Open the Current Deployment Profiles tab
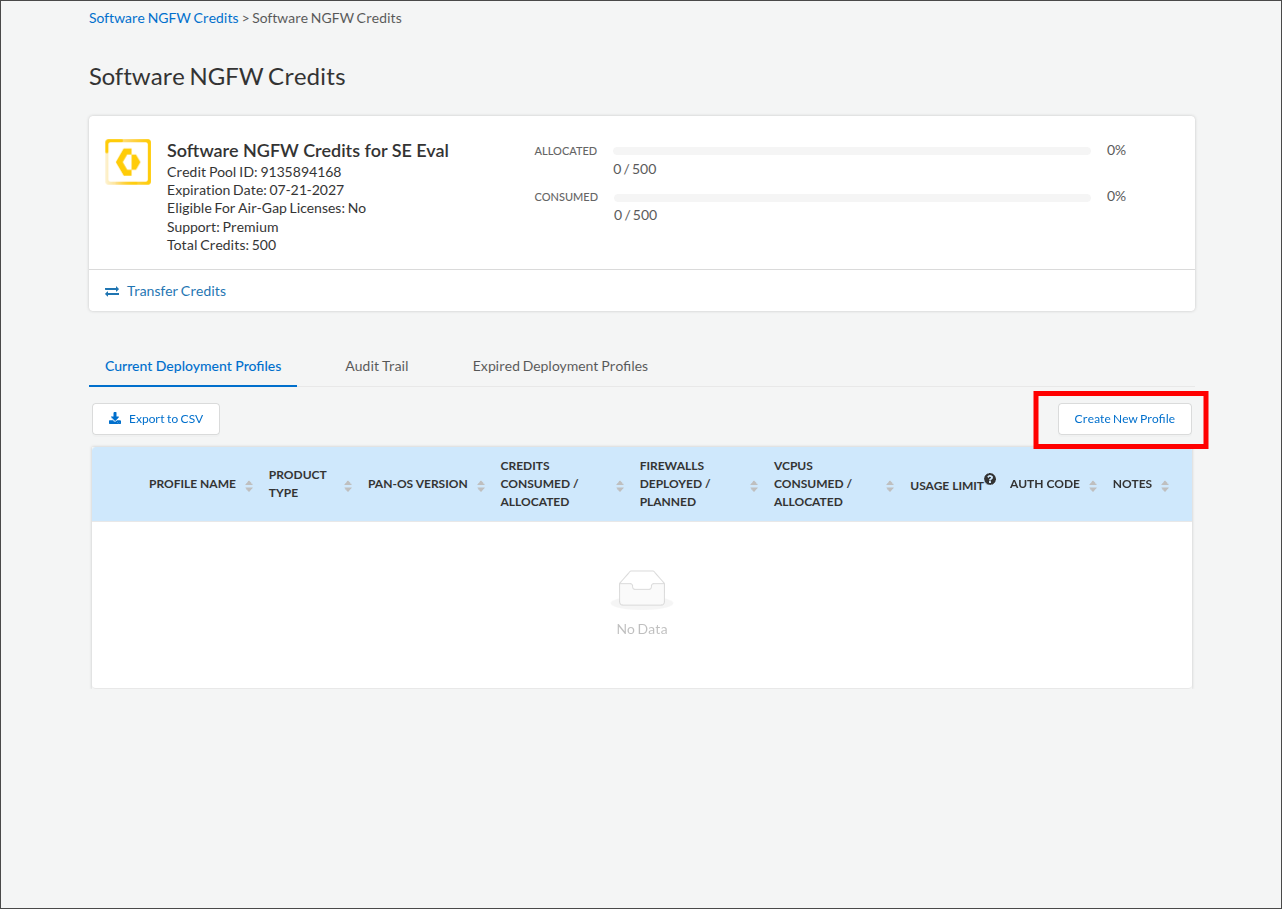The image size is (1282, 909). click(193, 366)
